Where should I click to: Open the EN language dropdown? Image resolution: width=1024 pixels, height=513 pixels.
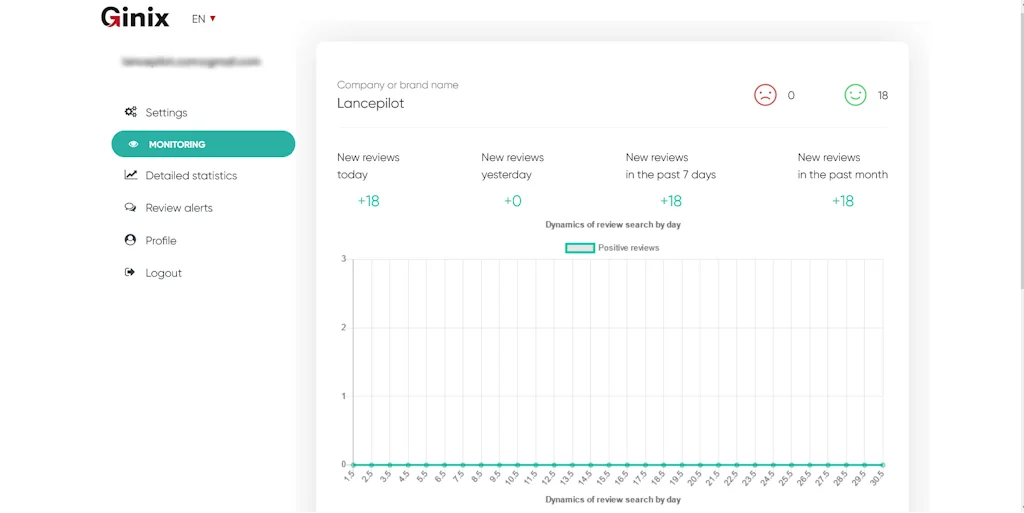pyautogui.click(x=203, y=19)
